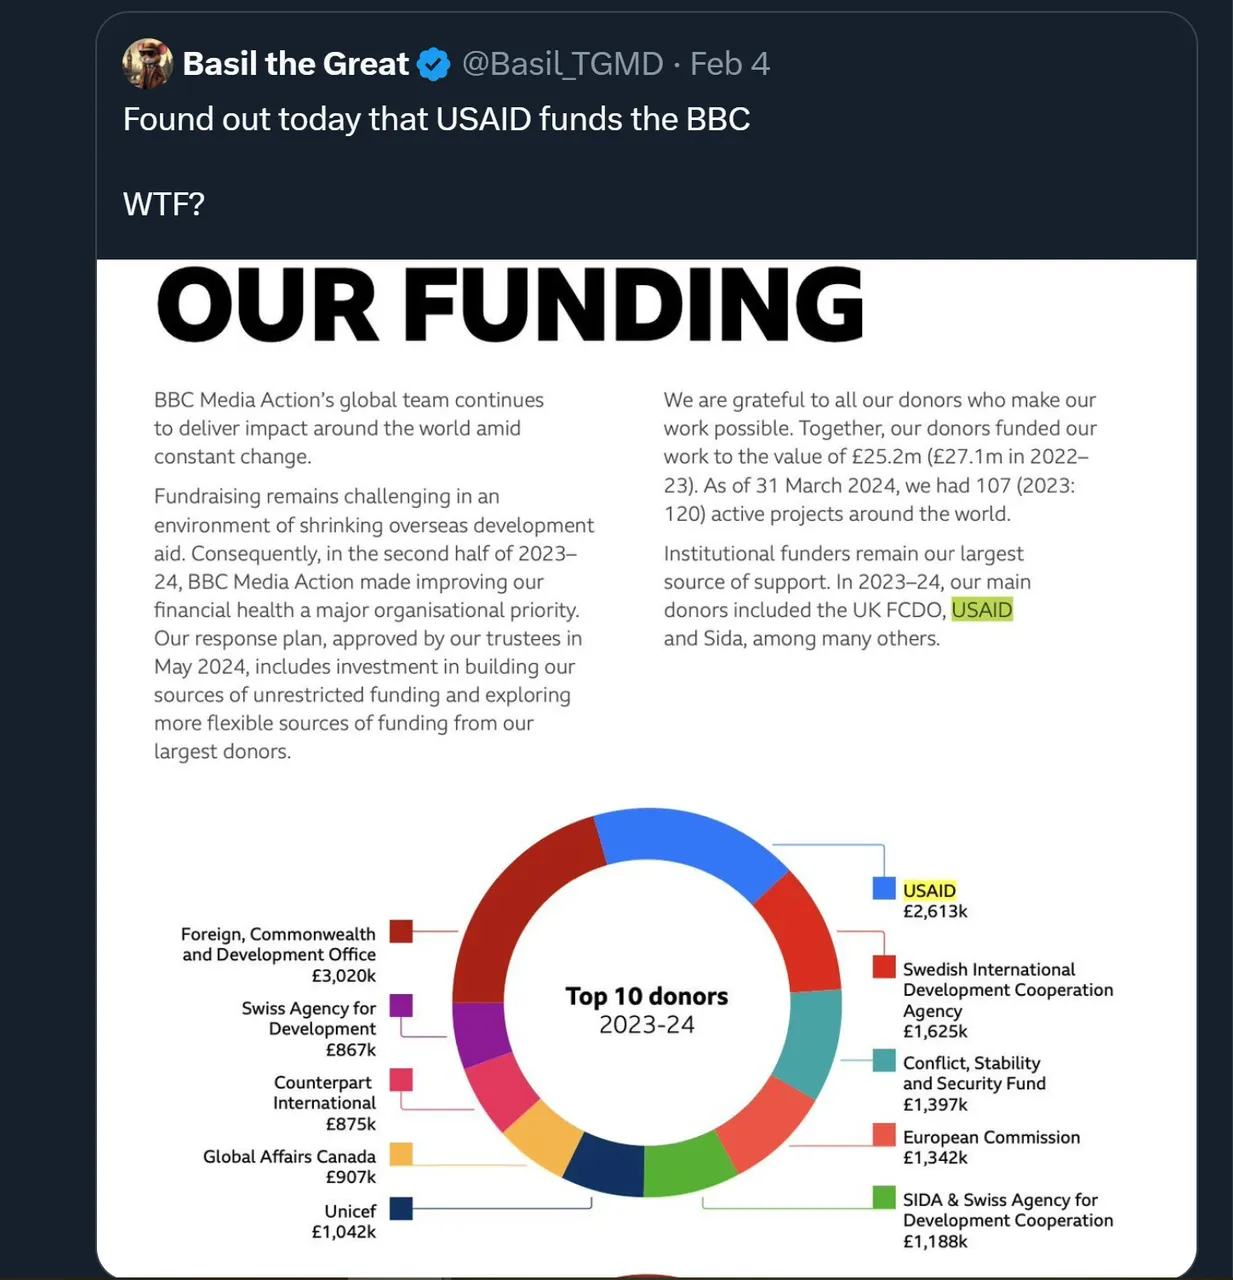Click the coral European Commission legend square
The width and height of the screenshot is (1233, 1280).
884,1134
